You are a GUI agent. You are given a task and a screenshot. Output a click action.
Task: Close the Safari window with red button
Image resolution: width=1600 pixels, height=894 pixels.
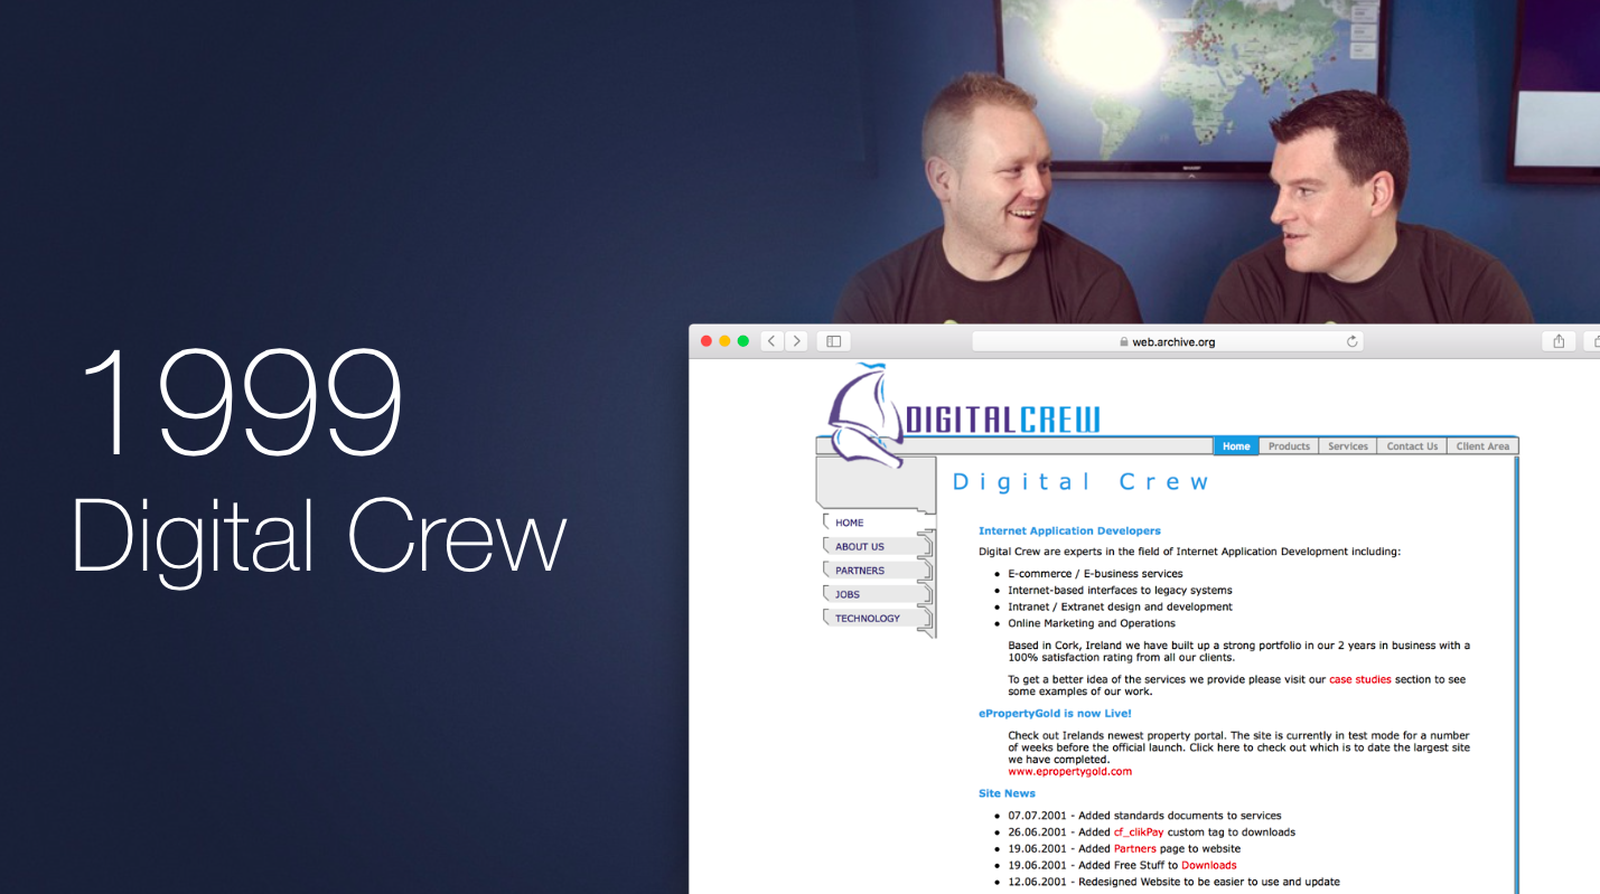point(706,341)
